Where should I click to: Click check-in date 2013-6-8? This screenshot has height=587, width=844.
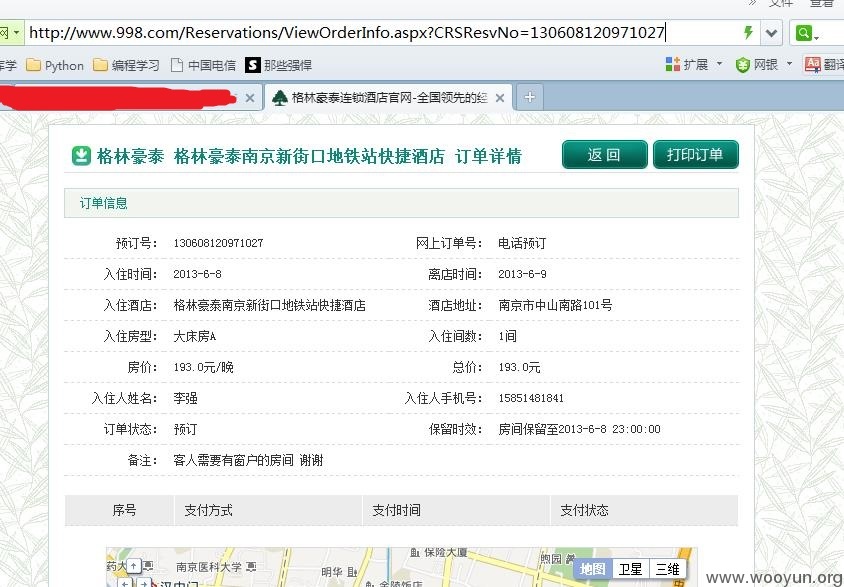click(197, 274)
